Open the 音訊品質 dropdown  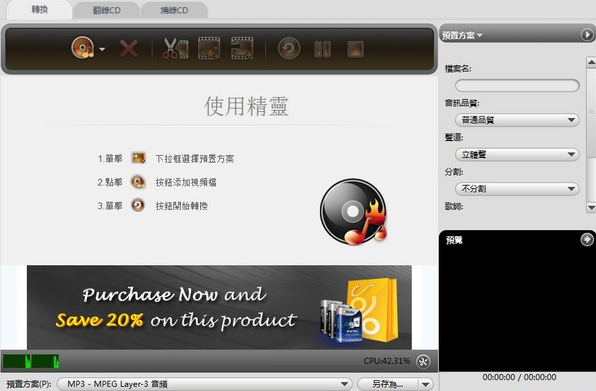(x=517, y=120)
